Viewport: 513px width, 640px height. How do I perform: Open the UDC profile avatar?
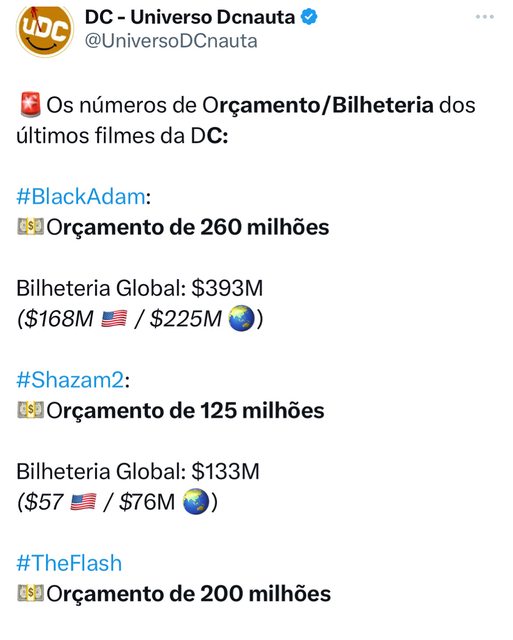click(45, 29)
